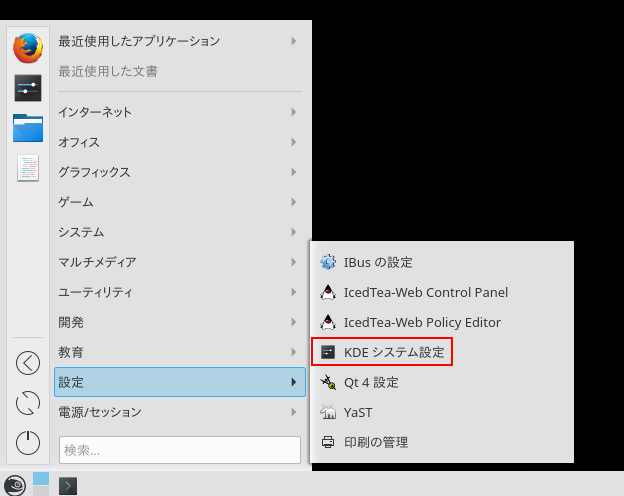Launch Firefox from the favorites sidebar
This screenshot has width=624, height=496.
click(x=28, y=48)
